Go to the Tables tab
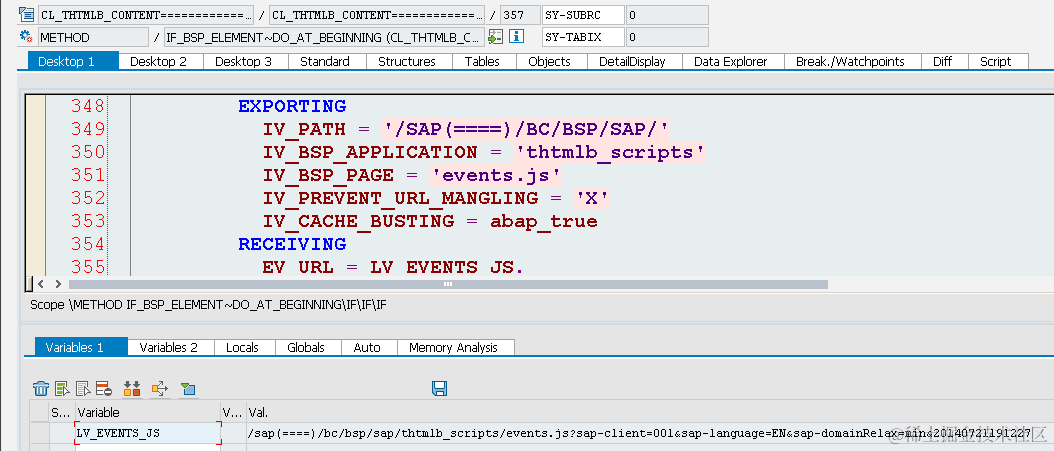The image size is (1054, 451). 482,61
